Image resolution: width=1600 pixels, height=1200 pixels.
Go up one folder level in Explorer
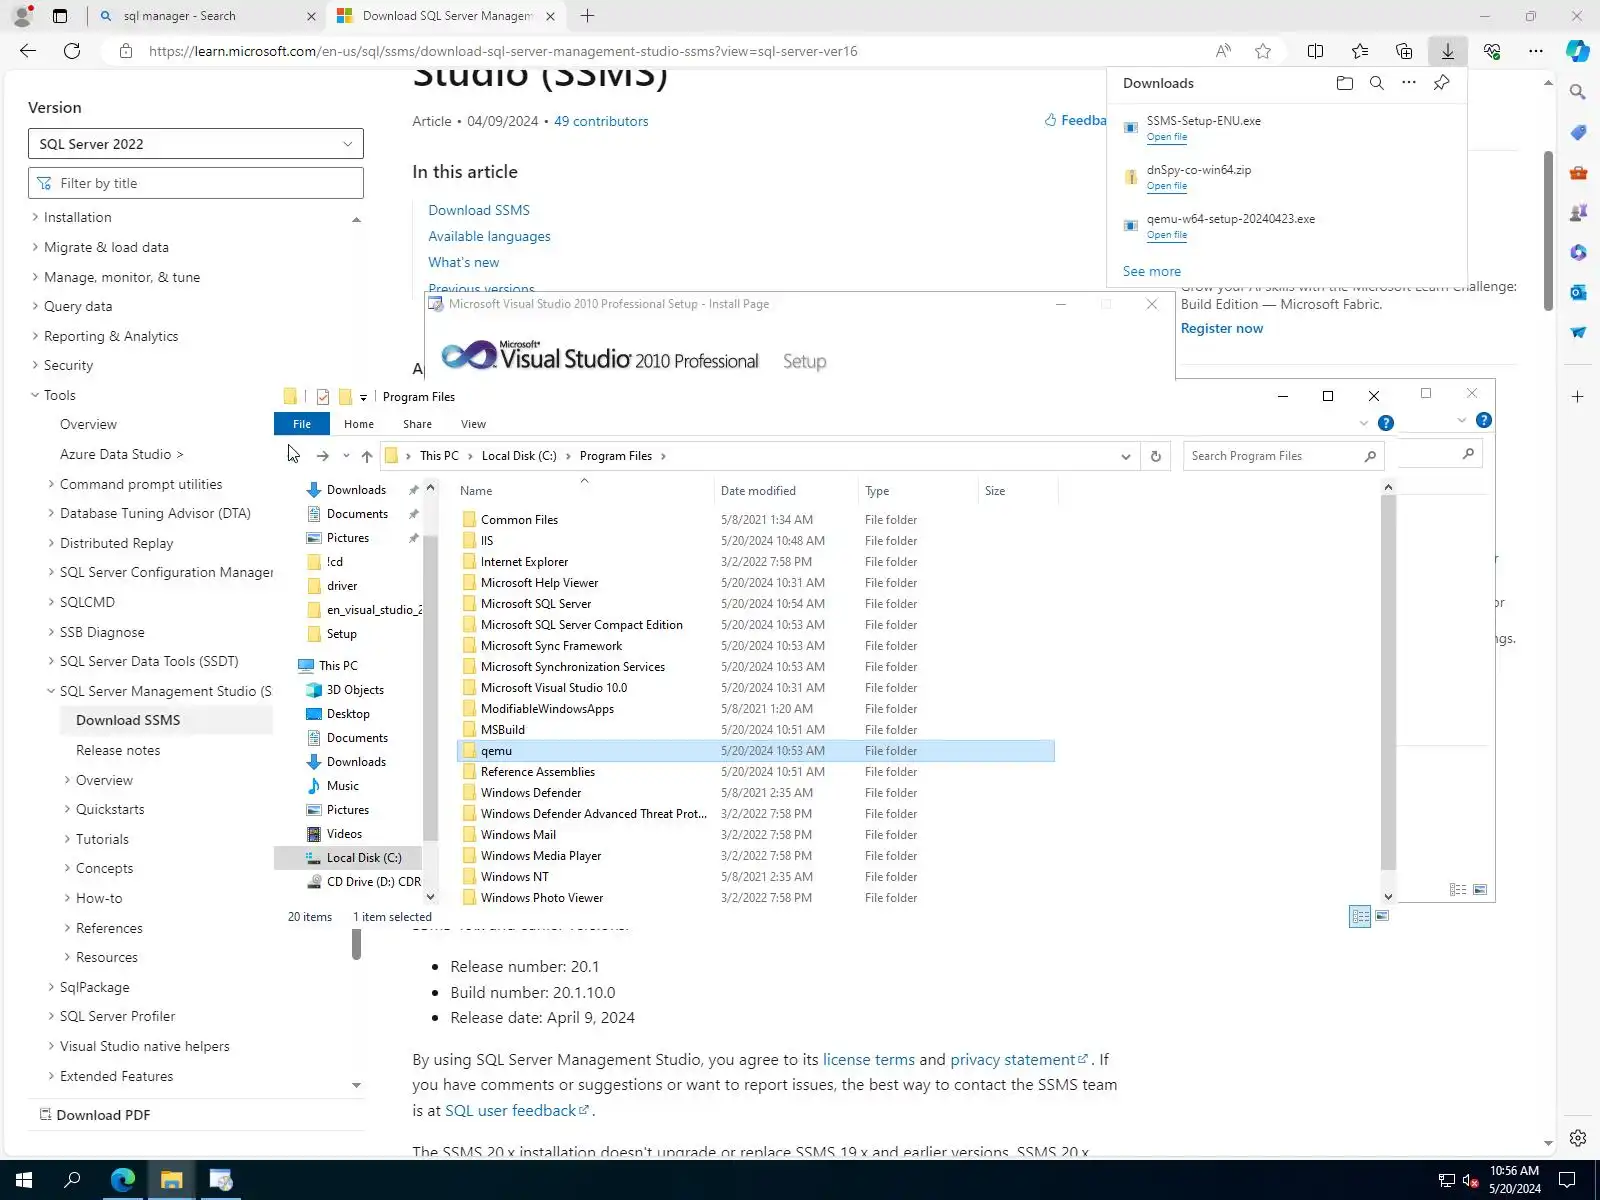[x=367, y=456]
